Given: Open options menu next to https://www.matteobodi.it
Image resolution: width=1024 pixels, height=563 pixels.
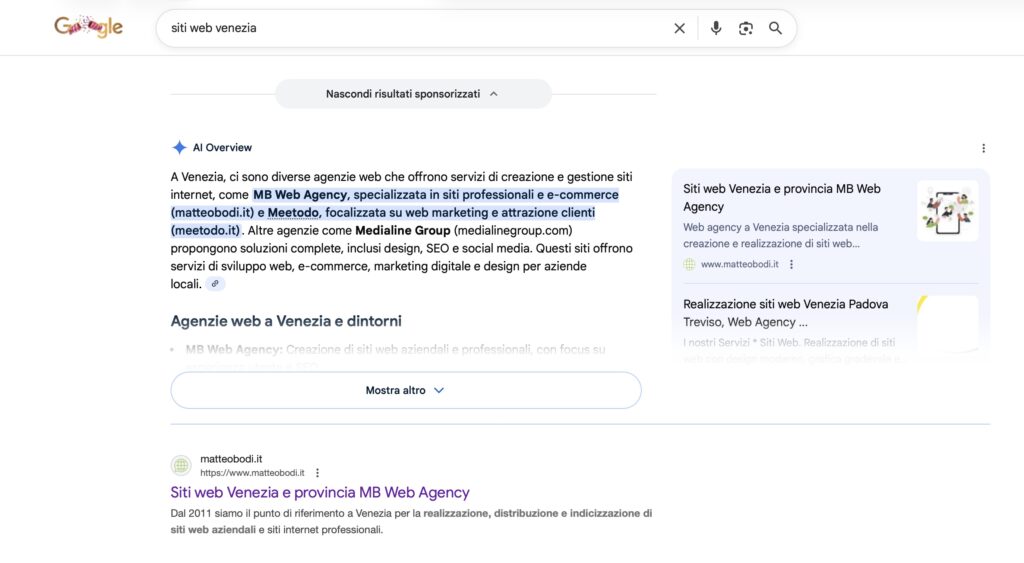Looking at the screenshot, I should tap(317, 473).
